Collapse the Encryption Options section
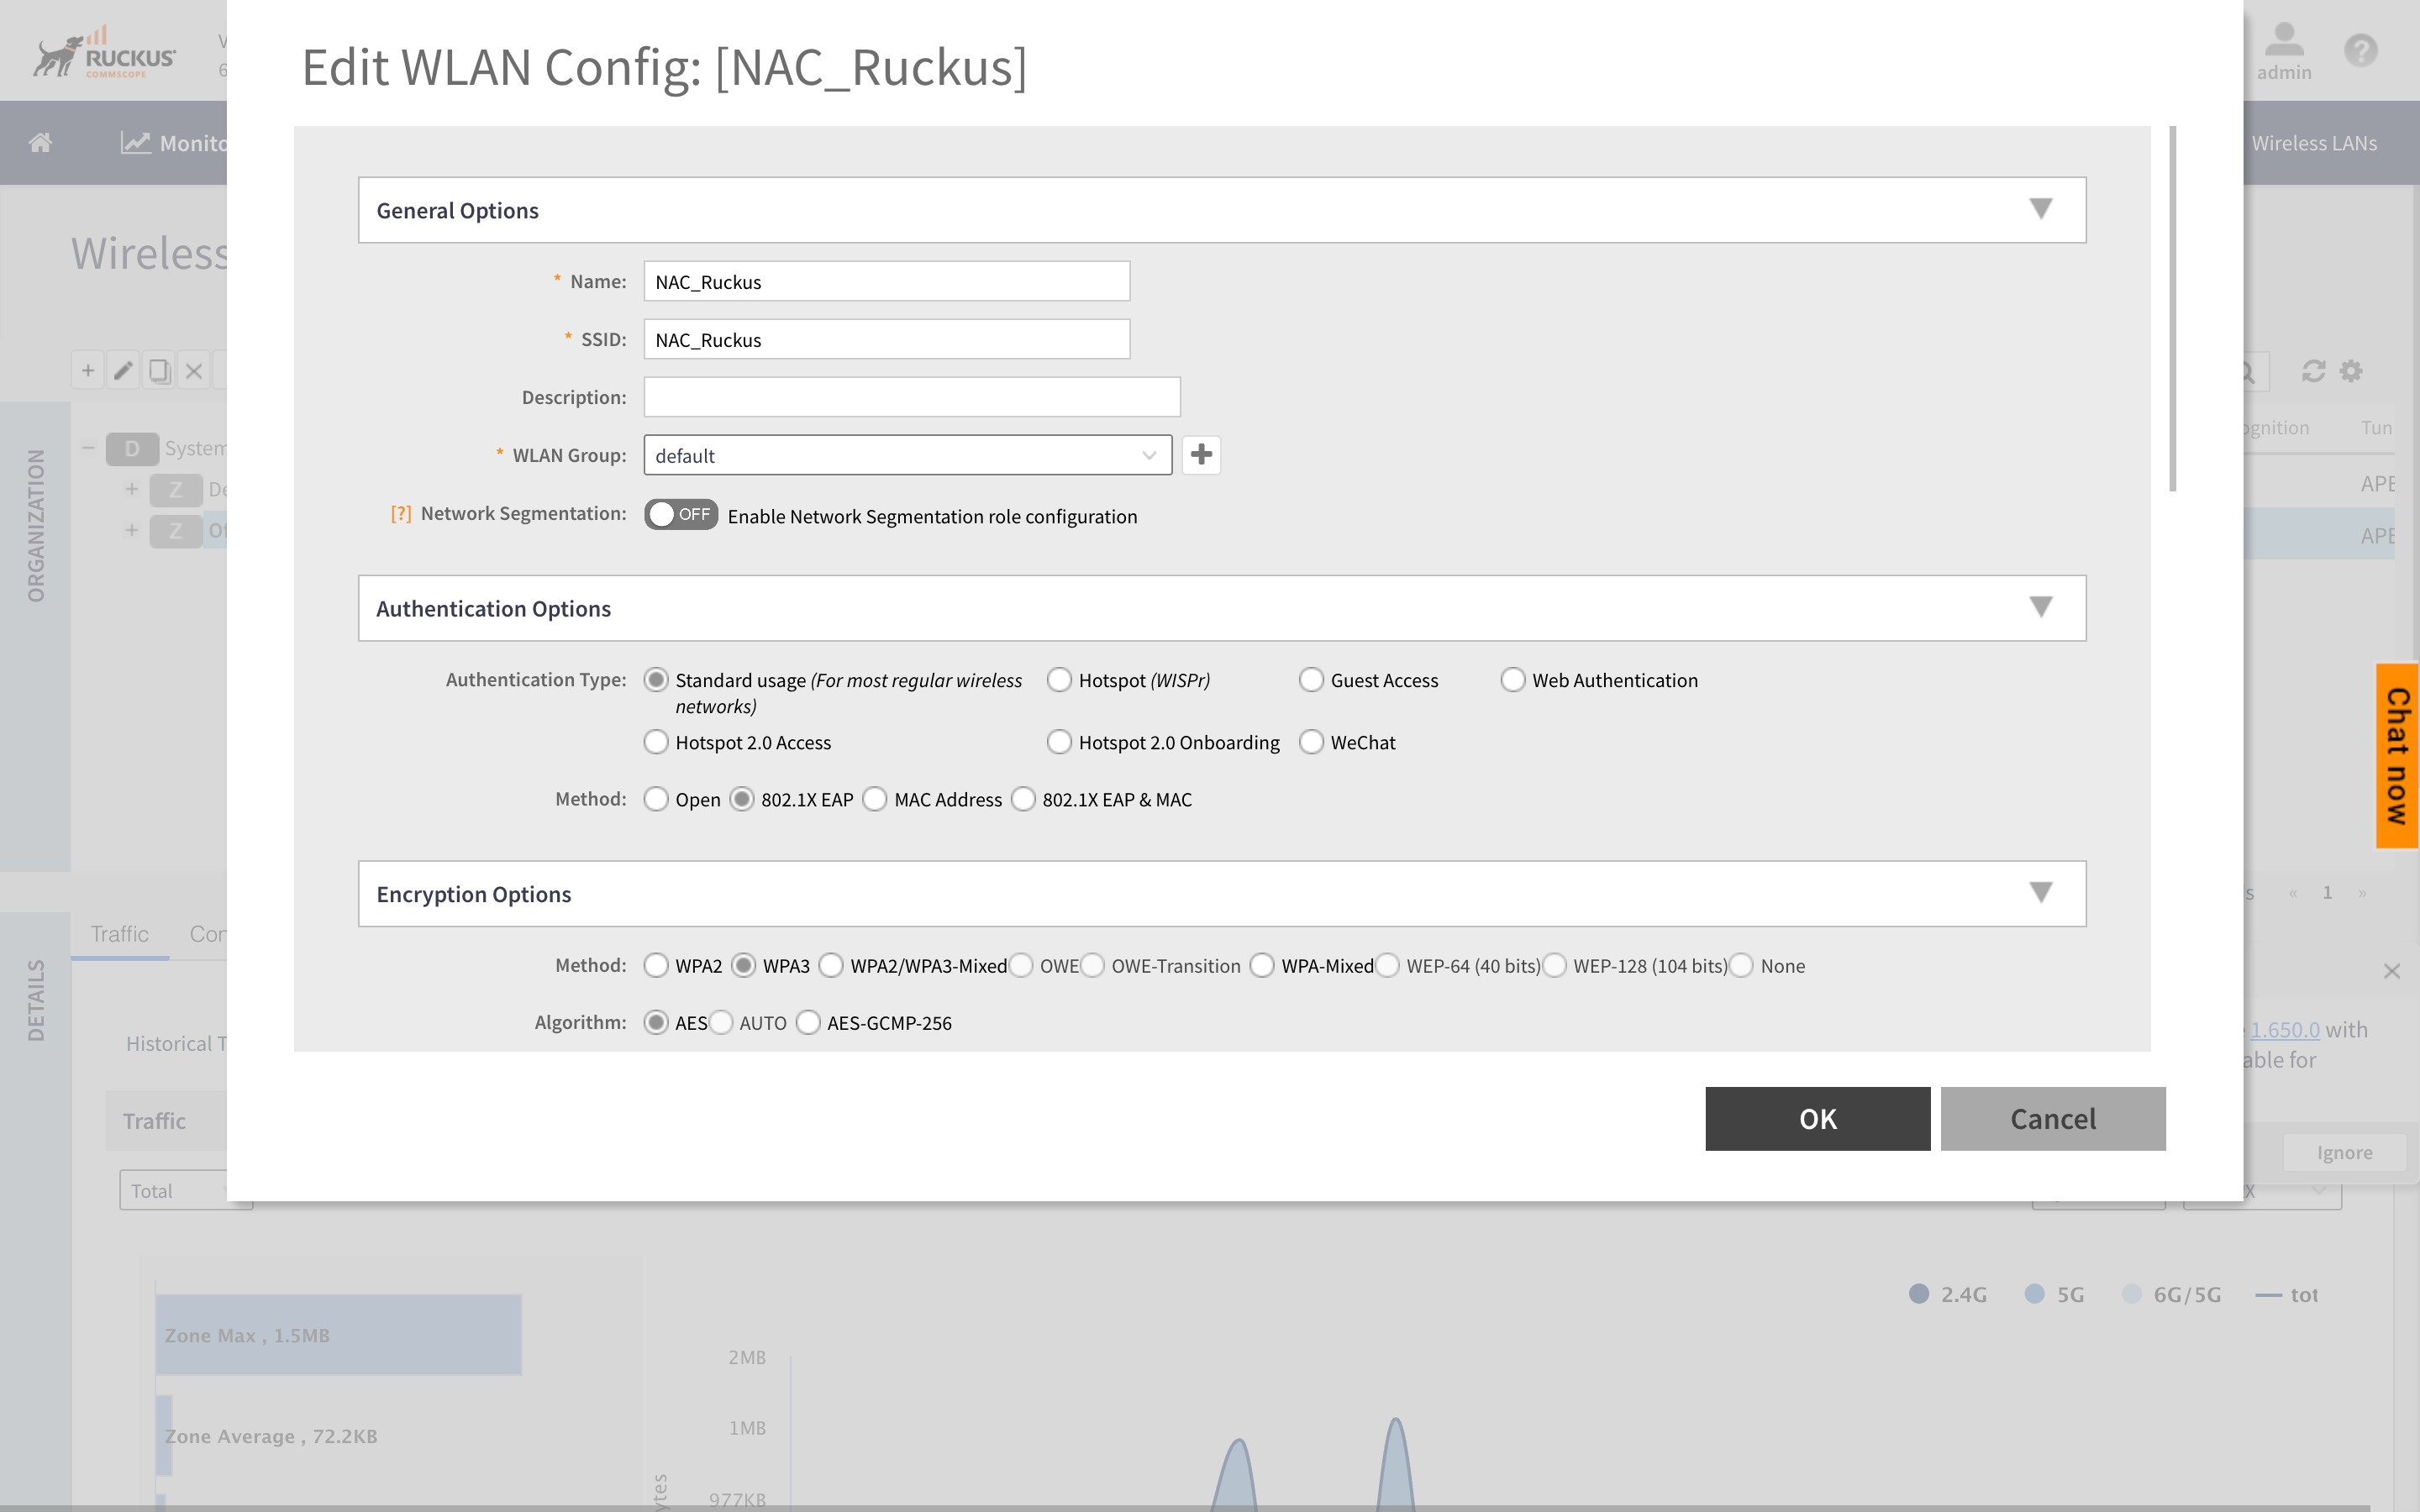 2041,892
